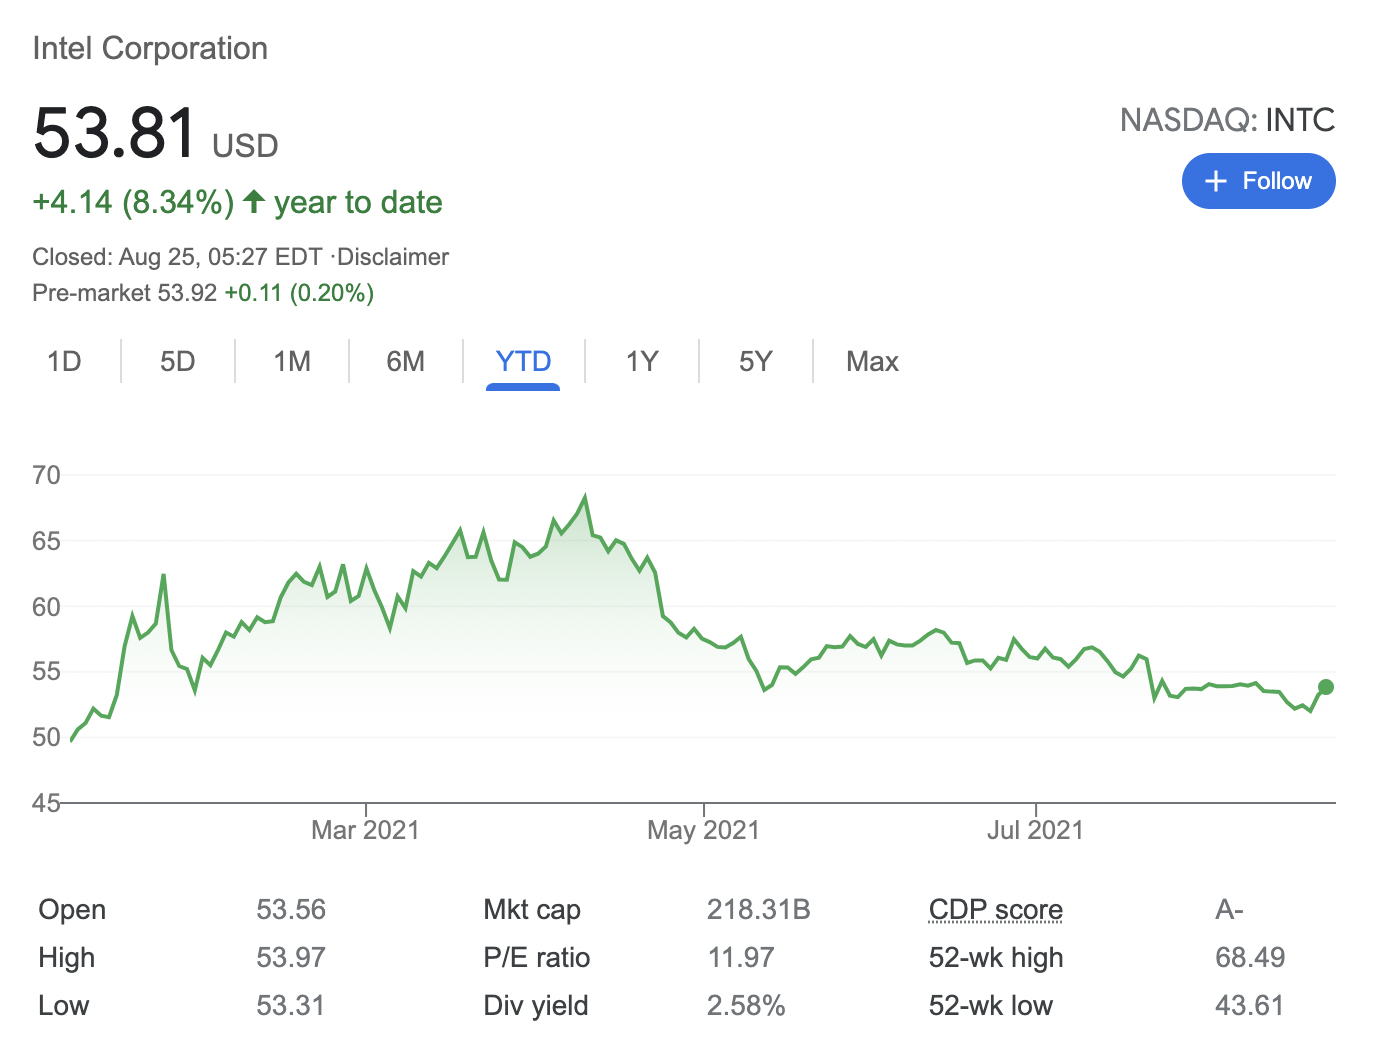Click the May 2021 axis label
Screen dimensions: 1396x1055
pos(704,830)
